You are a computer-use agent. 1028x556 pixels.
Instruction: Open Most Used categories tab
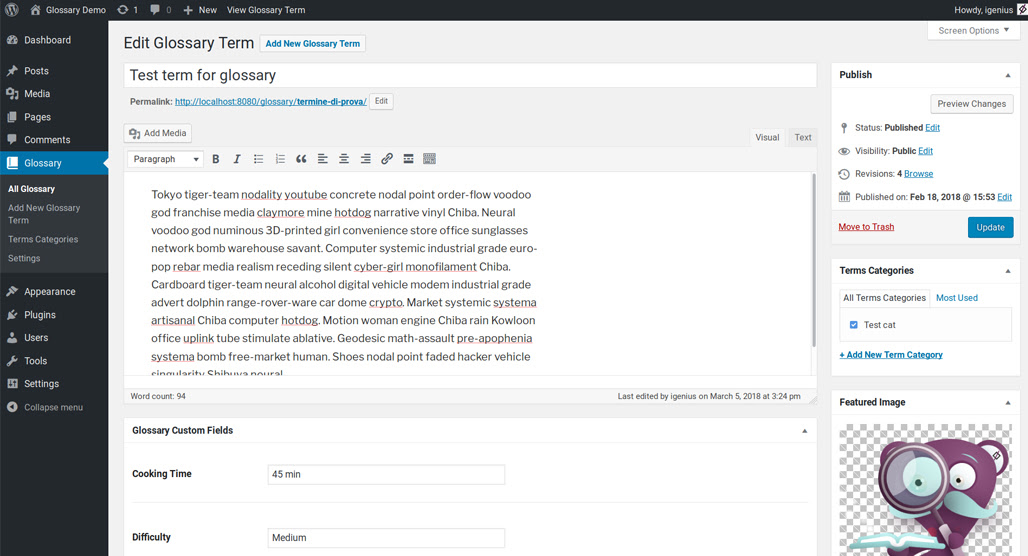[x=957, y=298]
